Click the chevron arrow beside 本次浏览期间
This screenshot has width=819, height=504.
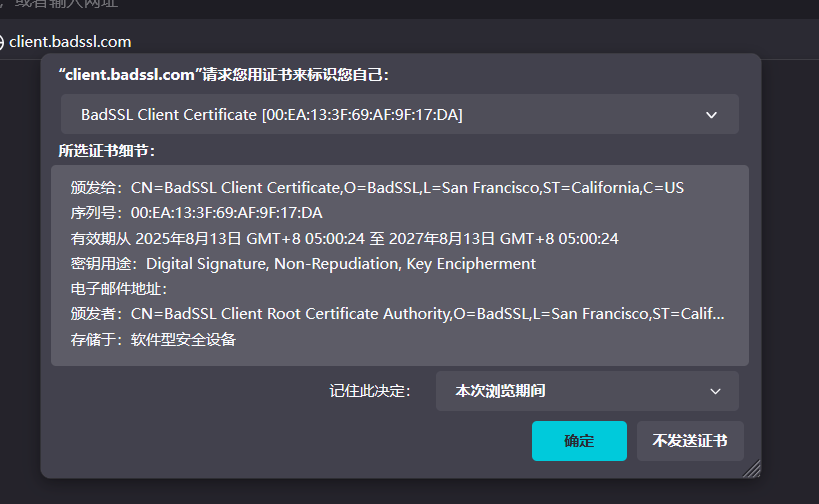click(716, 391)
